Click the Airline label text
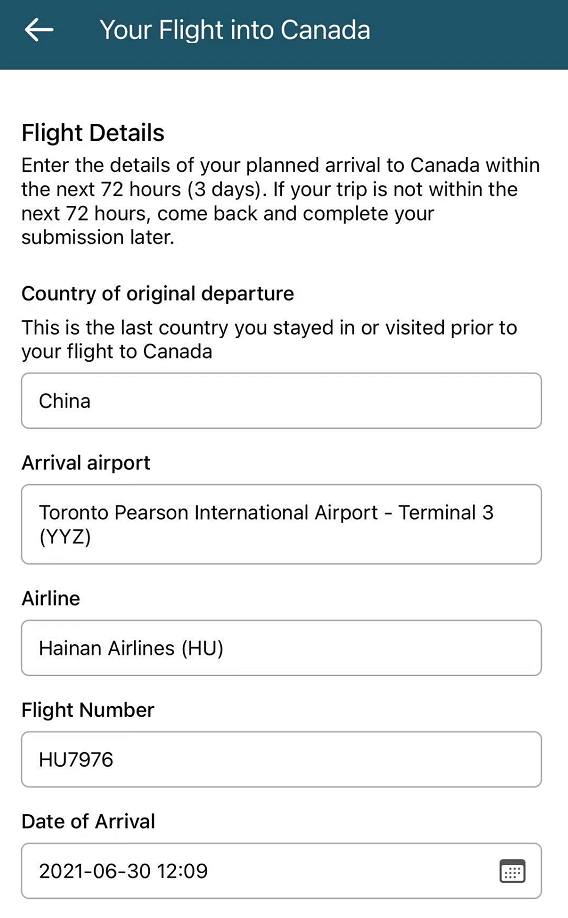Viewport: 568px width, 918px height. 51,598
